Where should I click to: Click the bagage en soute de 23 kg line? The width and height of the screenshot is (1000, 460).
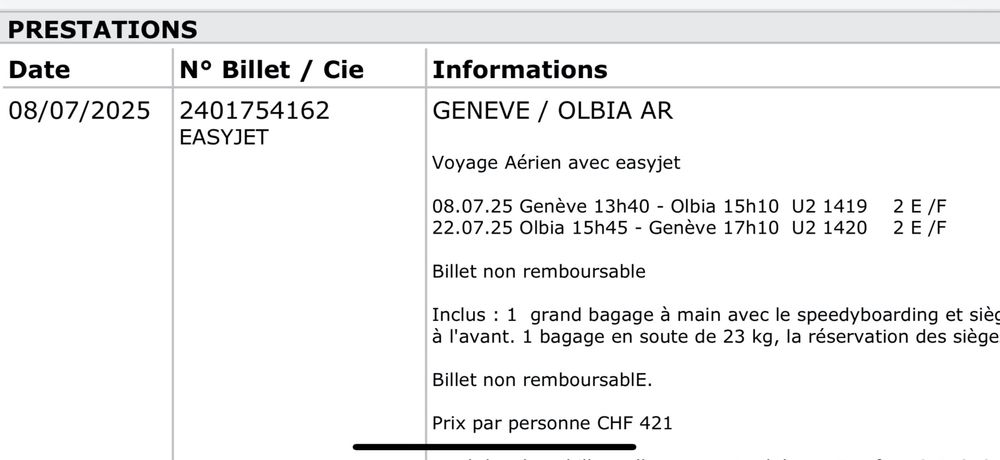click(x=716, y=337)
